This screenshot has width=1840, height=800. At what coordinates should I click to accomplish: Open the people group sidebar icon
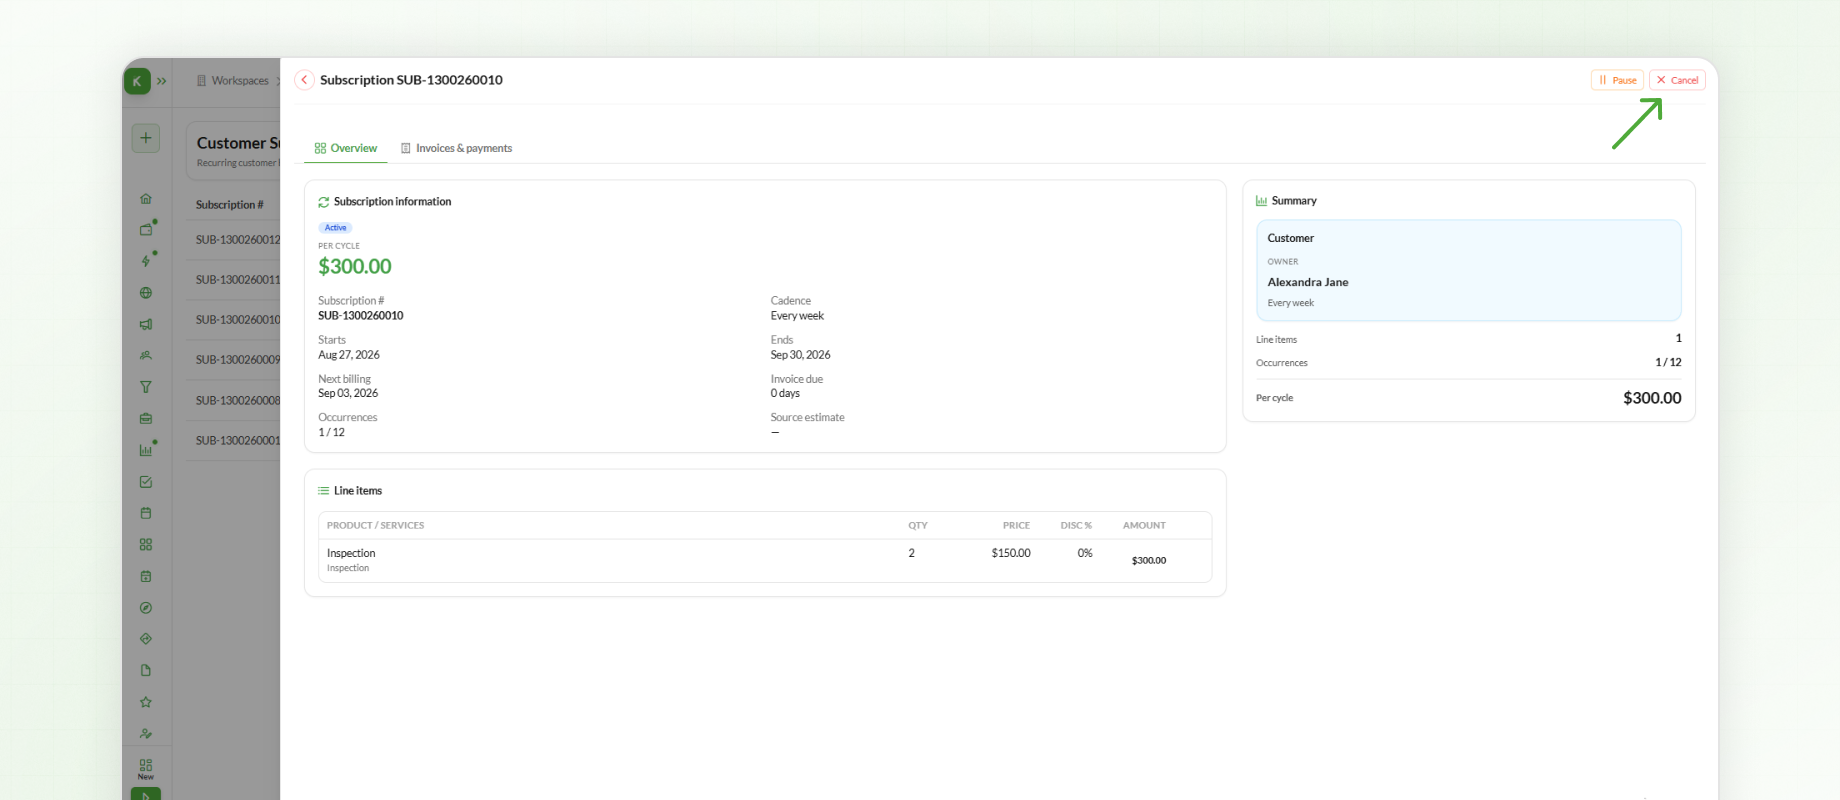click(x=146, y=355)
